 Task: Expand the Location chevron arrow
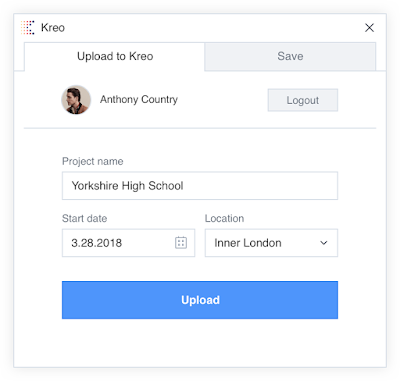pyautogui.click(x=323, y=243)
